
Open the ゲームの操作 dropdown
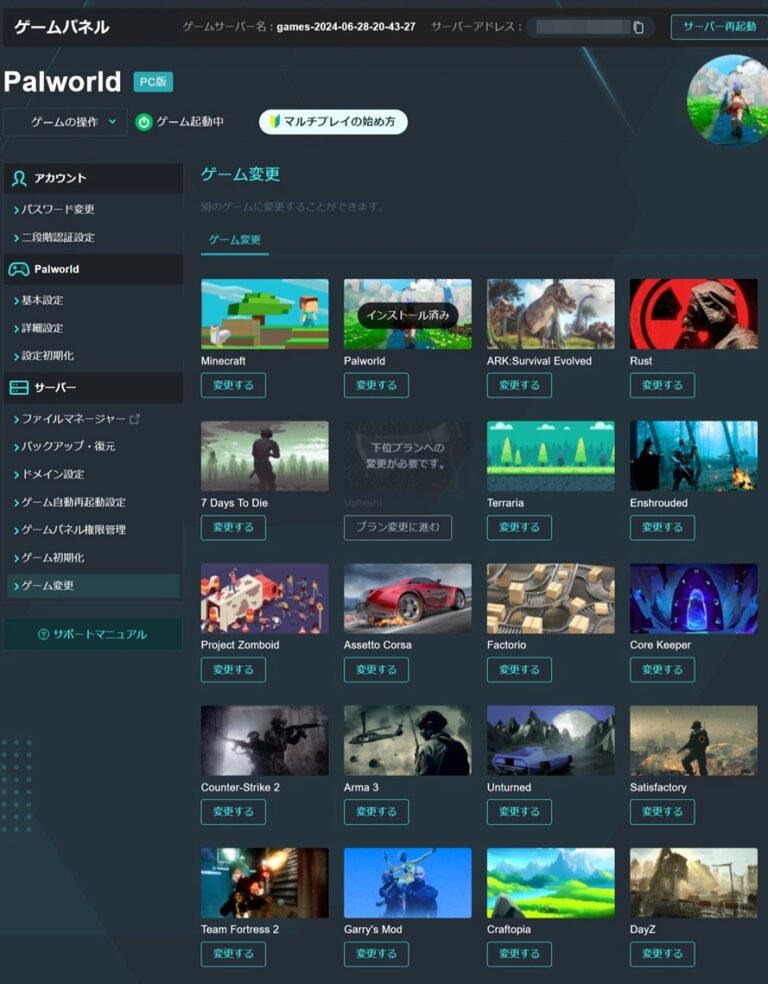[65, 122]
